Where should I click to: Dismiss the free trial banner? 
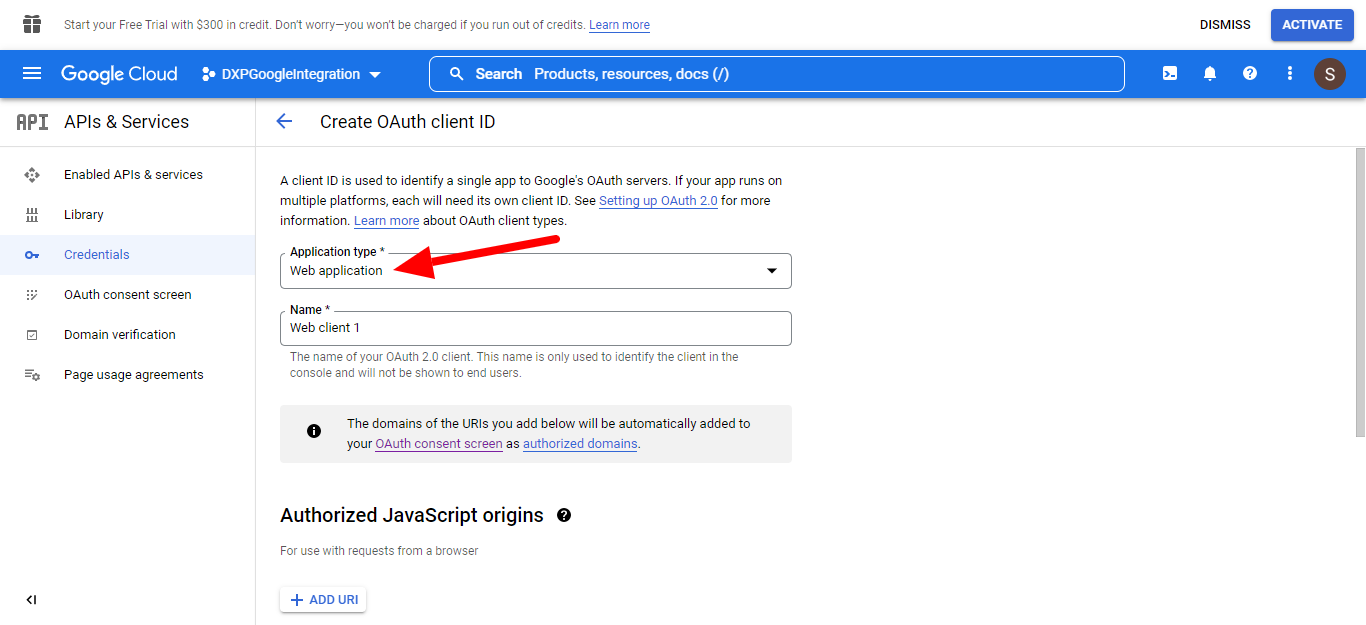(x=1224, y=25)
